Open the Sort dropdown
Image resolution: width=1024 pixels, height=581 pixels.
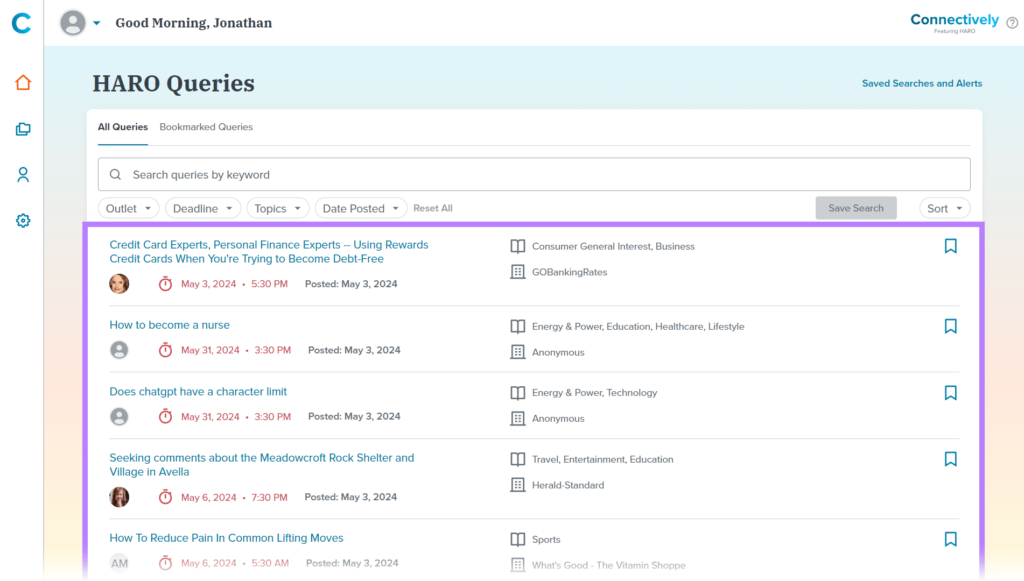[944, 208]
